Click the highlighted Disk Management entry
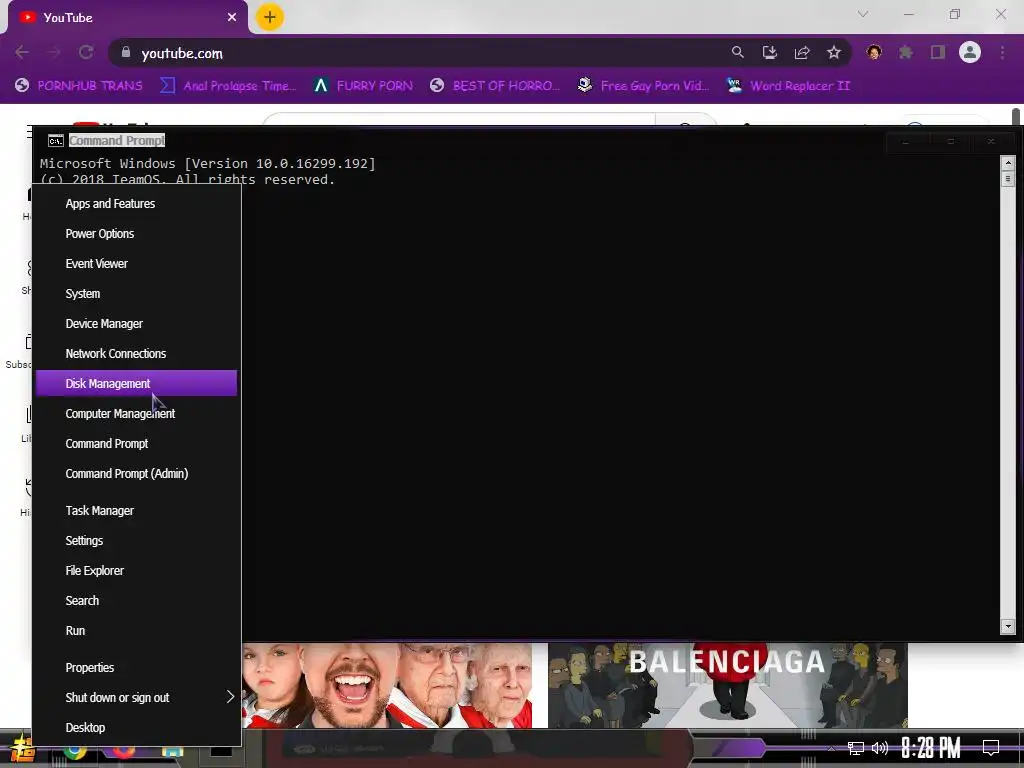 point(136,383)
